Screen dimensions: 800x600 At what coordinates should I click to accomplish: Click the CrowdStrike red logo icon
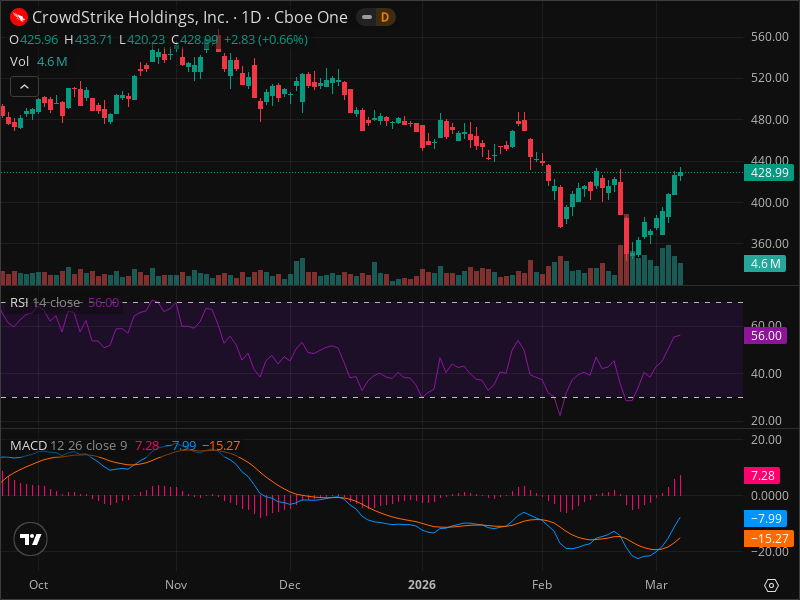point(19,17)
